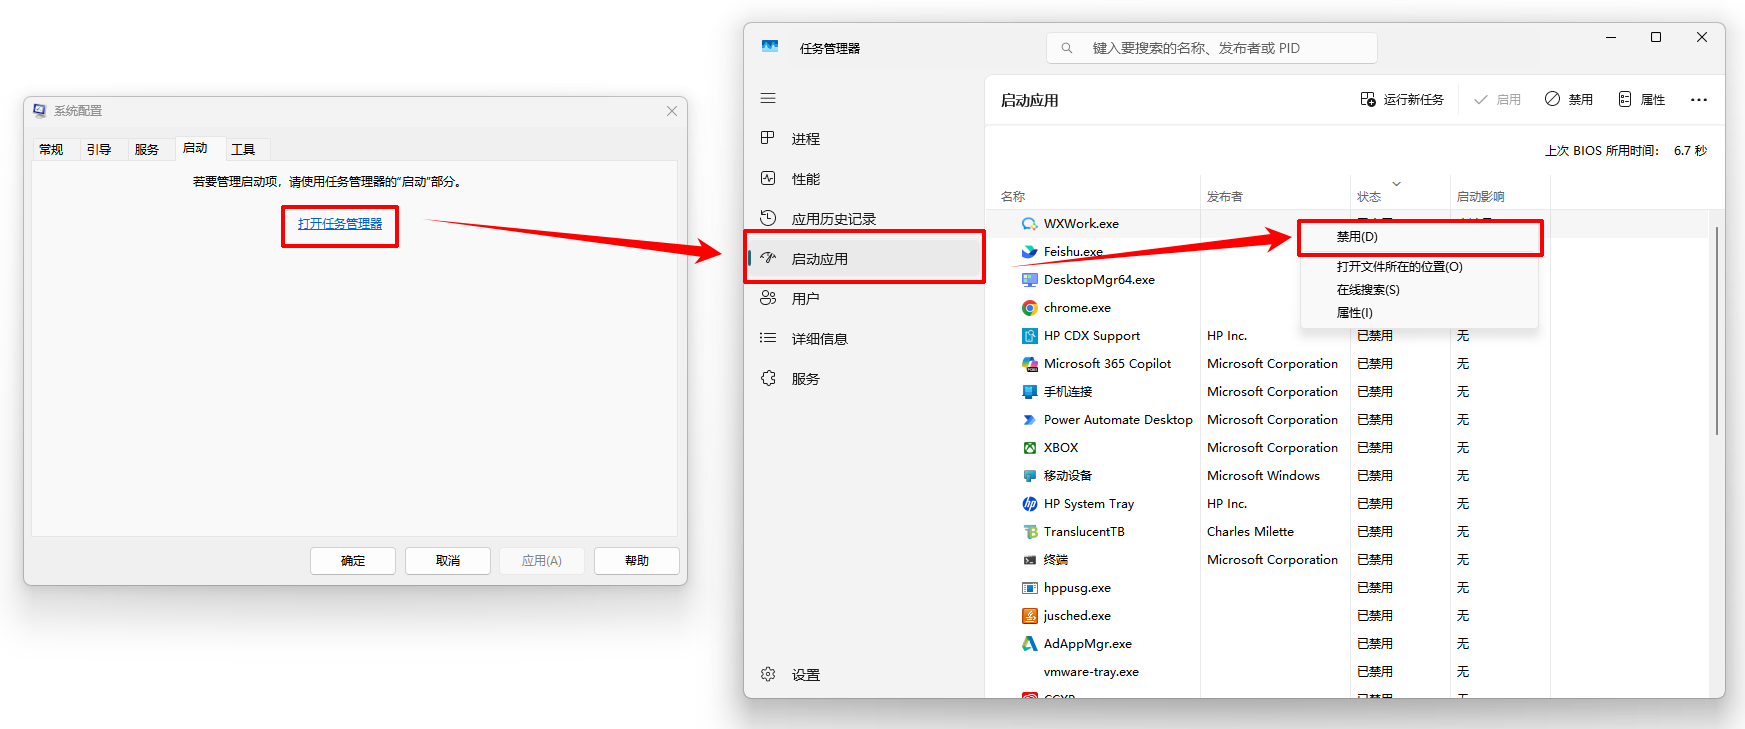Switch to Tools (工具) tab in 系统配置

pyautogui.click(x=243, y=149)
